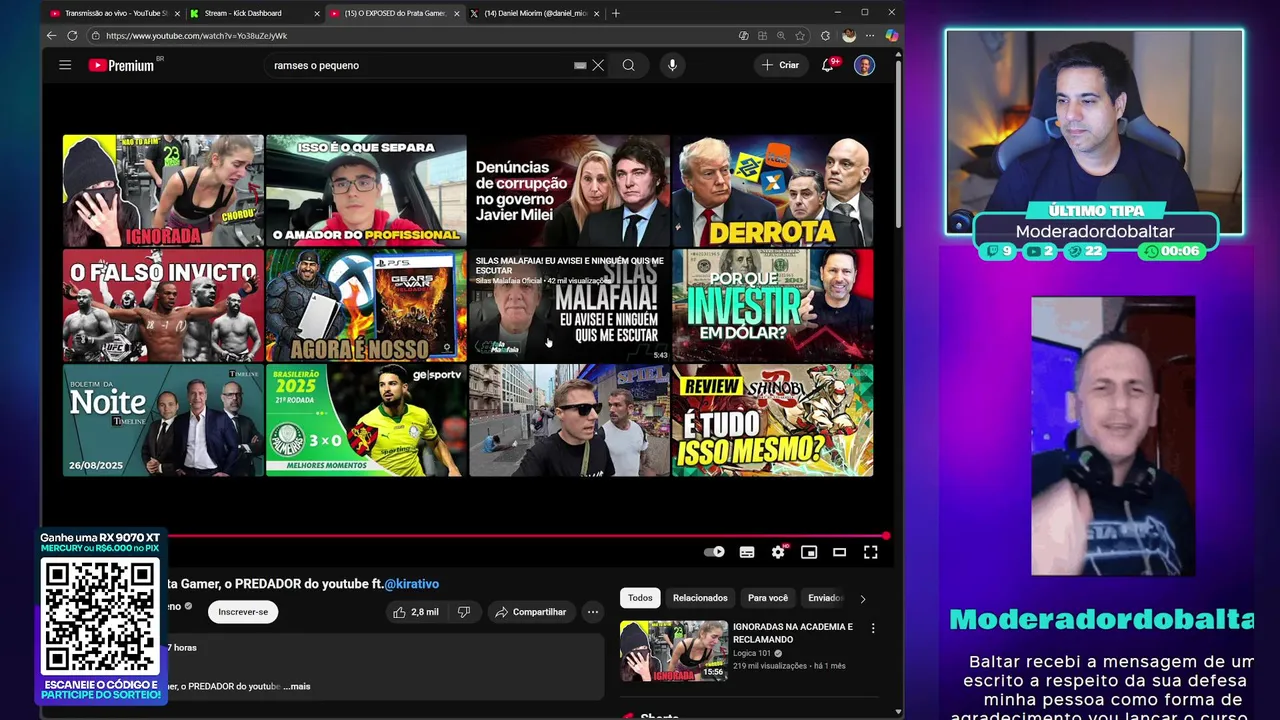The width and height of the screenshot is (1280, 720).
Task: Open options for IGNORADAS NA ACADEMIA video
Action: pos(873,629)
